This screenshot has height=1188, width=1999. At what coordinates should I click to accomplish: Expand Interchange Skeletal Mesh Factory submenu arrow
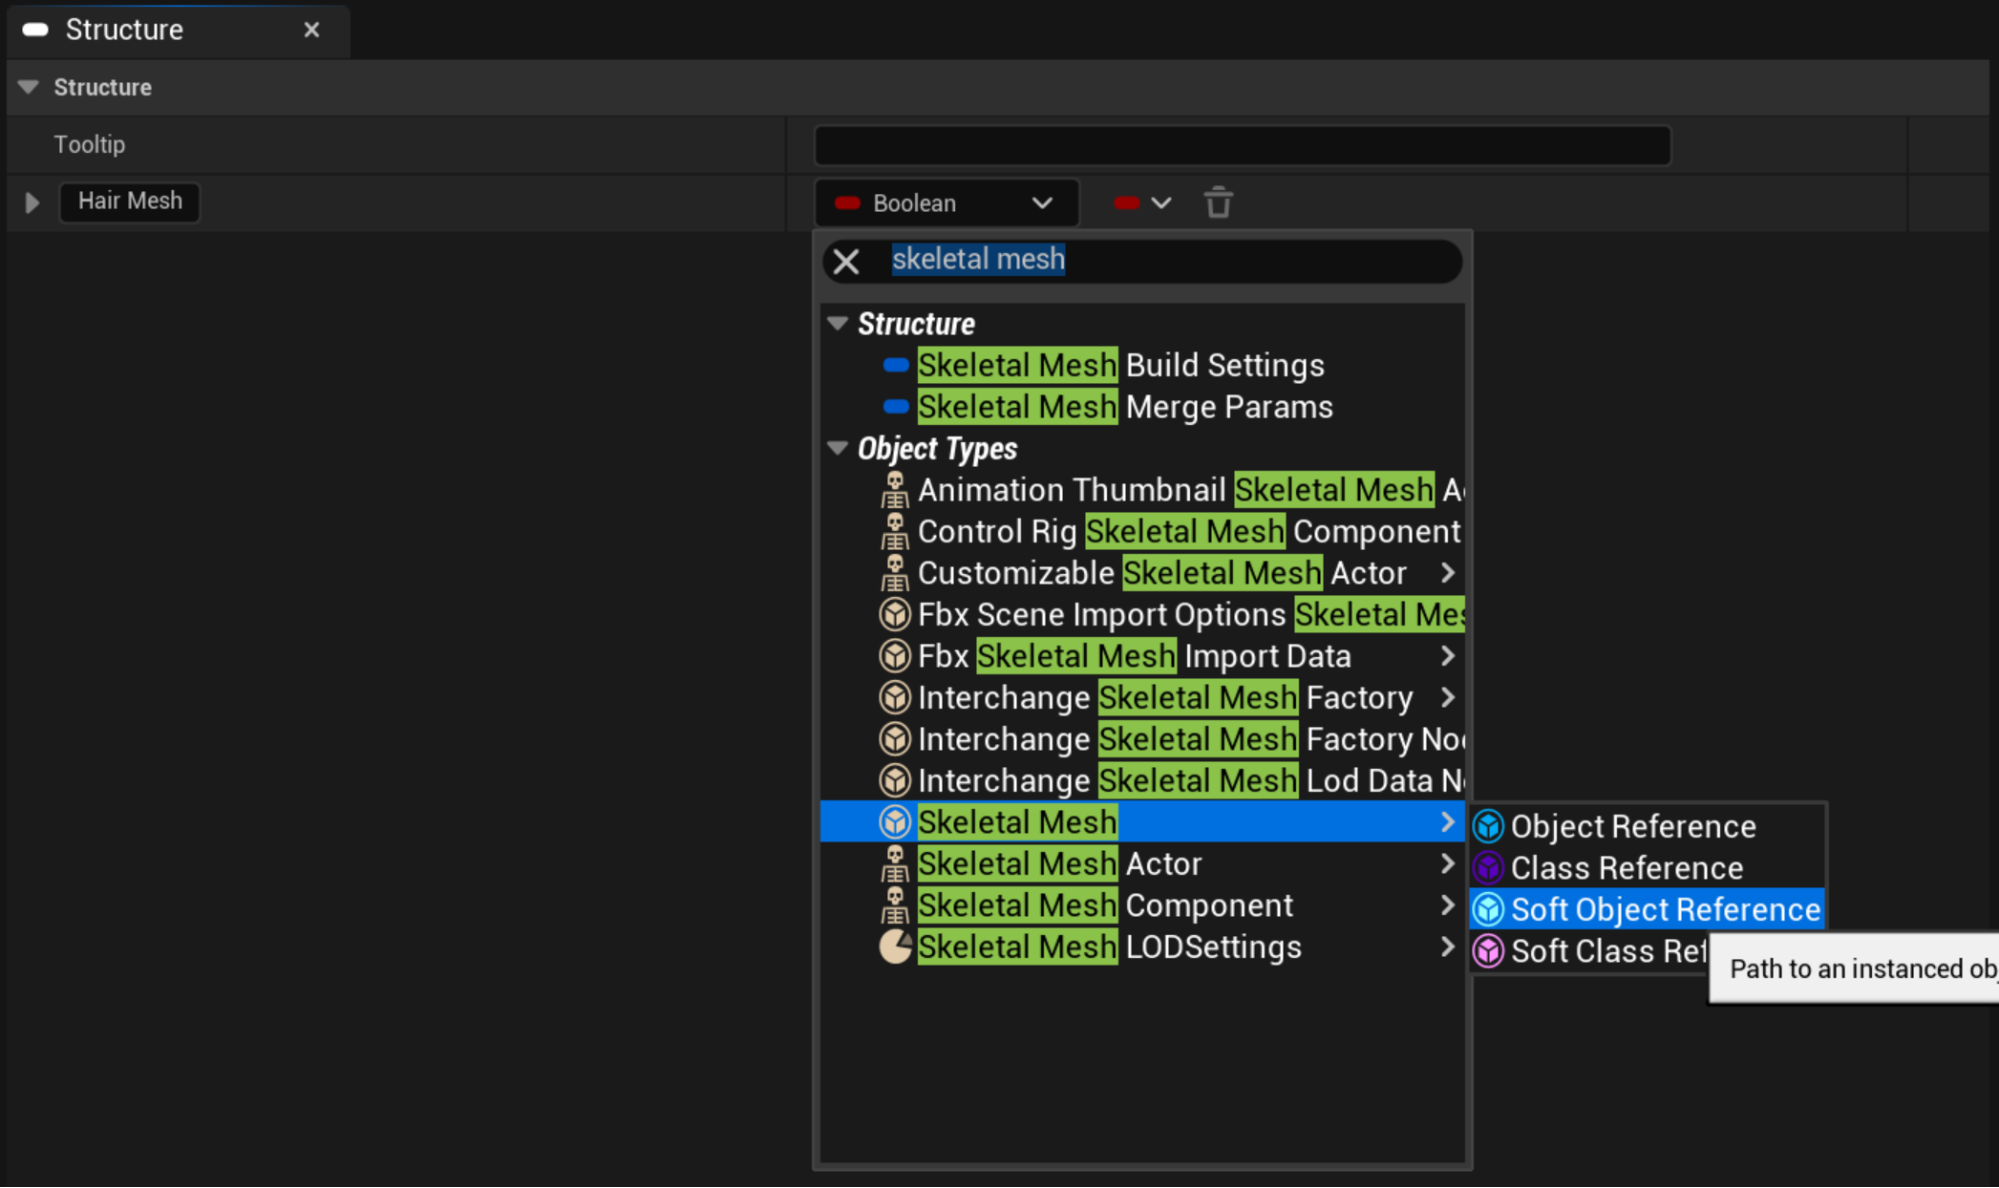point(1447,697)
